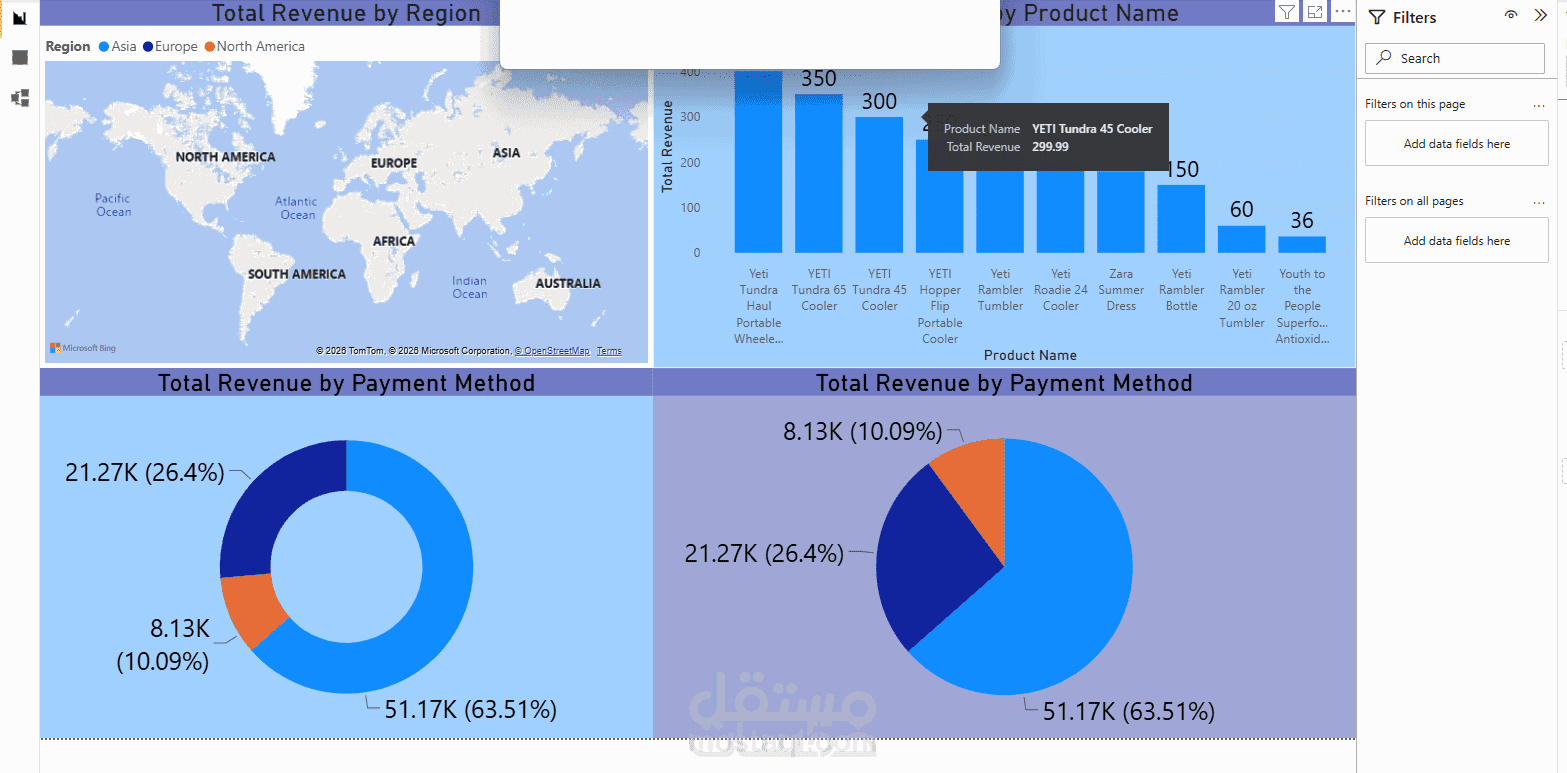The image size is (1567, 773).
Task: Toggle filter pane visibility with the eye icon
Action: coord(1511,16)
